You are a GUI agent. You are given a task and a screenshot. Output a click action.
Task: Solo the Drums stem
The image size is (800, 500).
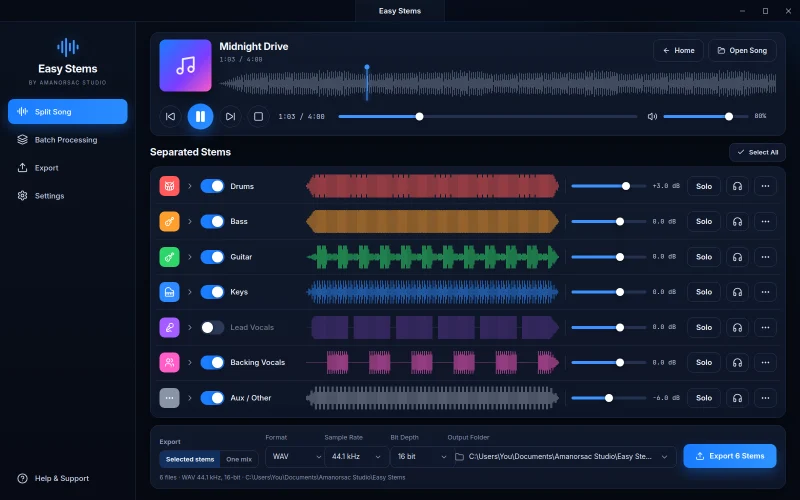[x=704, y=186]
